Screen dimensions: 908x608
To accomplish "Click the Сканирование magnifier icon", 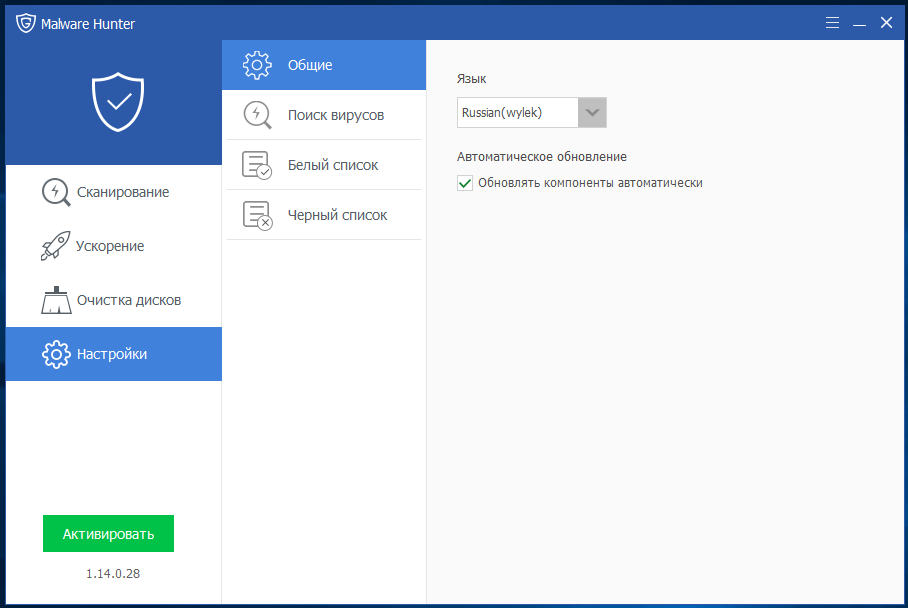I will tap(56, 192).
